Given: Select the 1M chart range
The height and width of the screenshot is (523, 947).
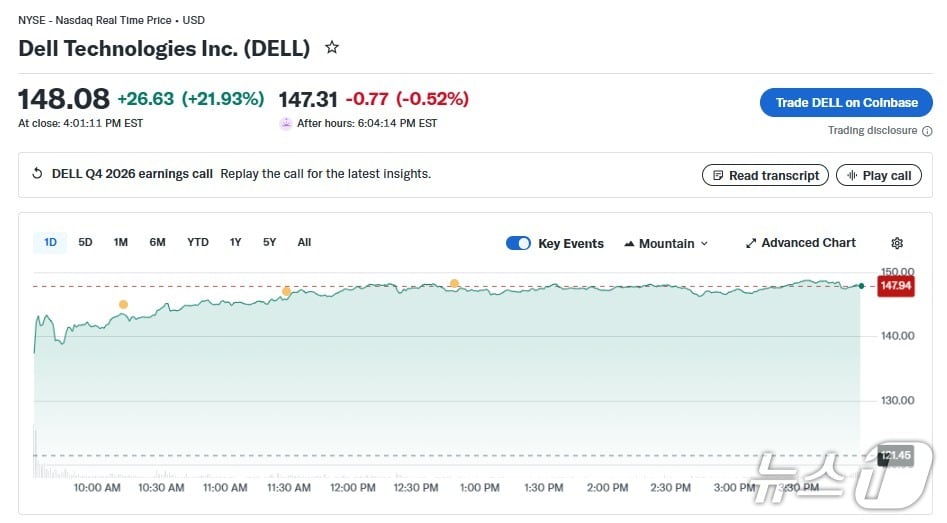Looking at the screenshot, I should point(121,242).
